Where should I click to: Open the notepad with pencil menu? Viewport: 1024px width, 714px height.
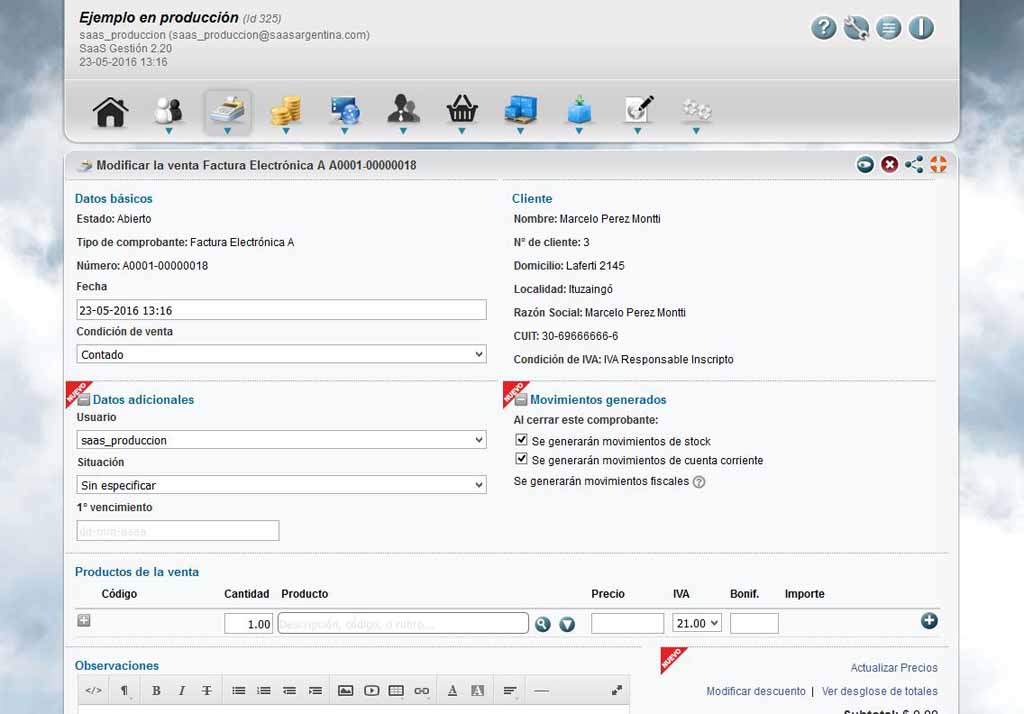click(x=638, y=110)
